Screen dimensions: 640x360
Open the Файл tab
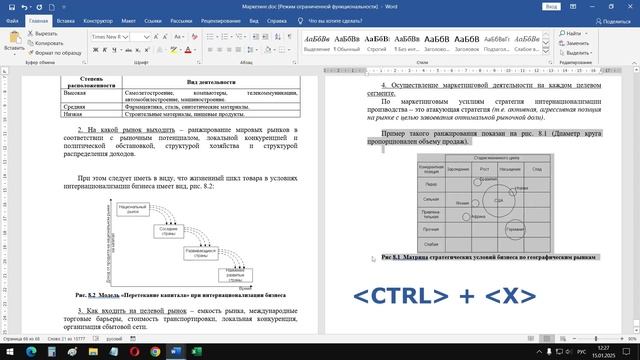coord(12,21)
